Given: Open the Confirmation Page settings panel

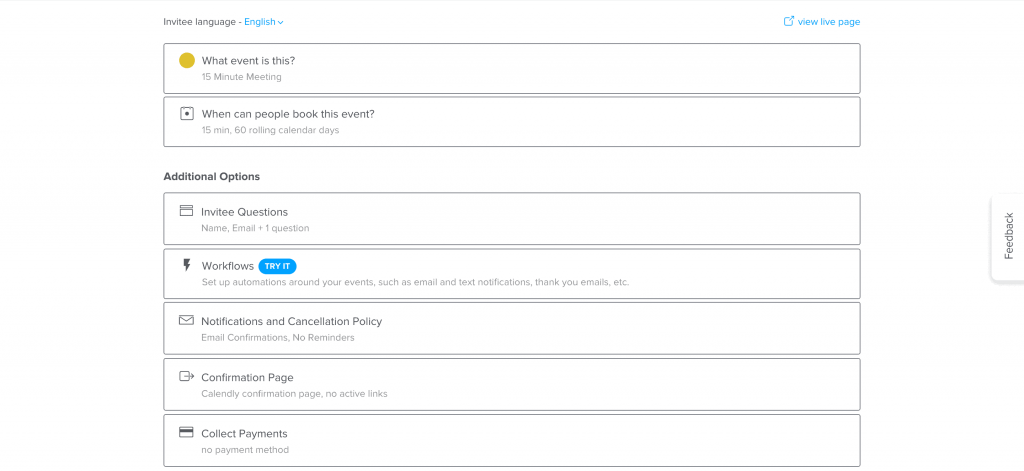Looking at the screenshot, I should point(512,384).
